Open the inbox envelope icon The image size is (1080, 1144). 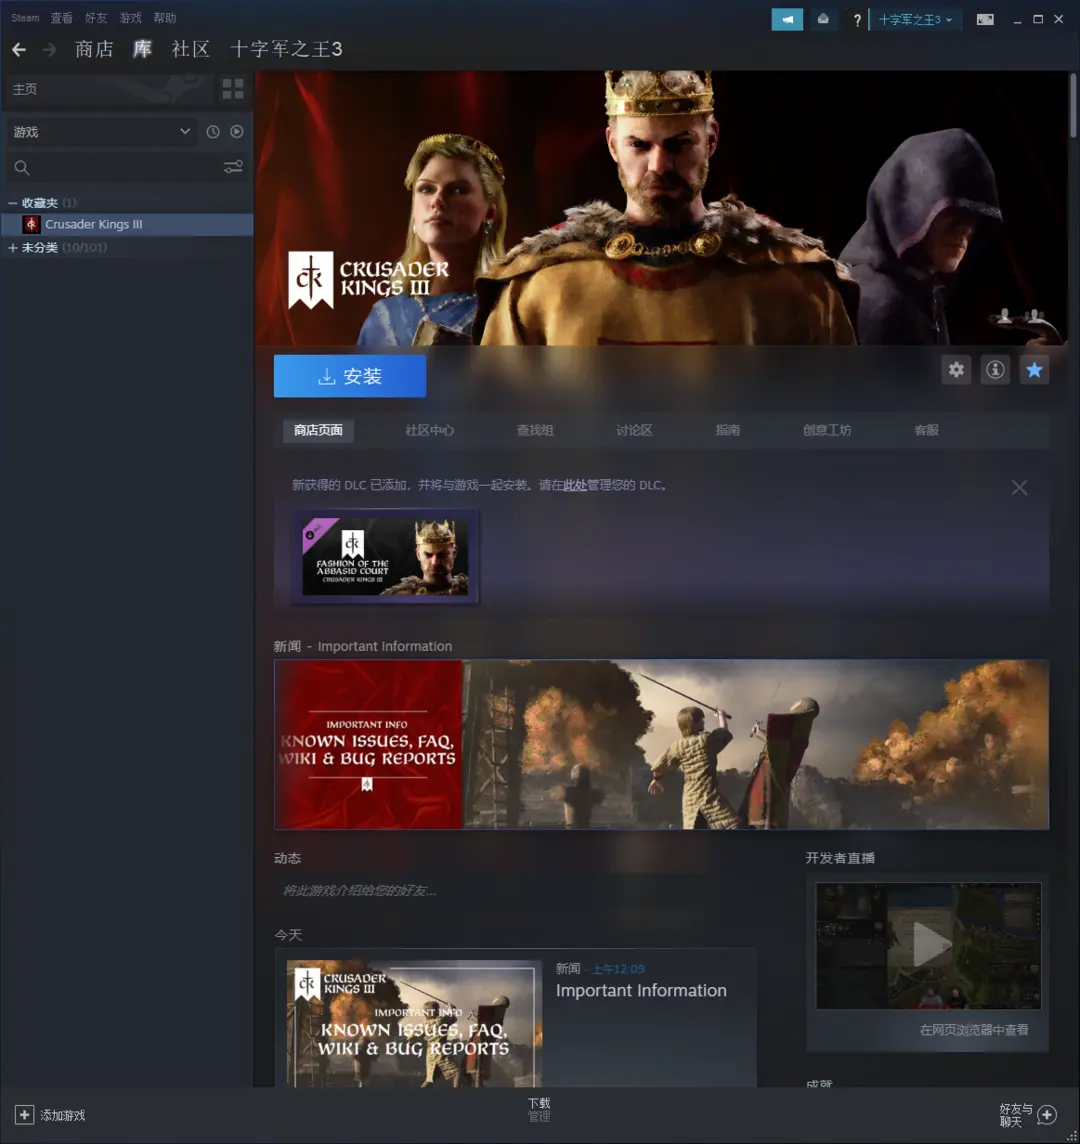pos(823,20)
